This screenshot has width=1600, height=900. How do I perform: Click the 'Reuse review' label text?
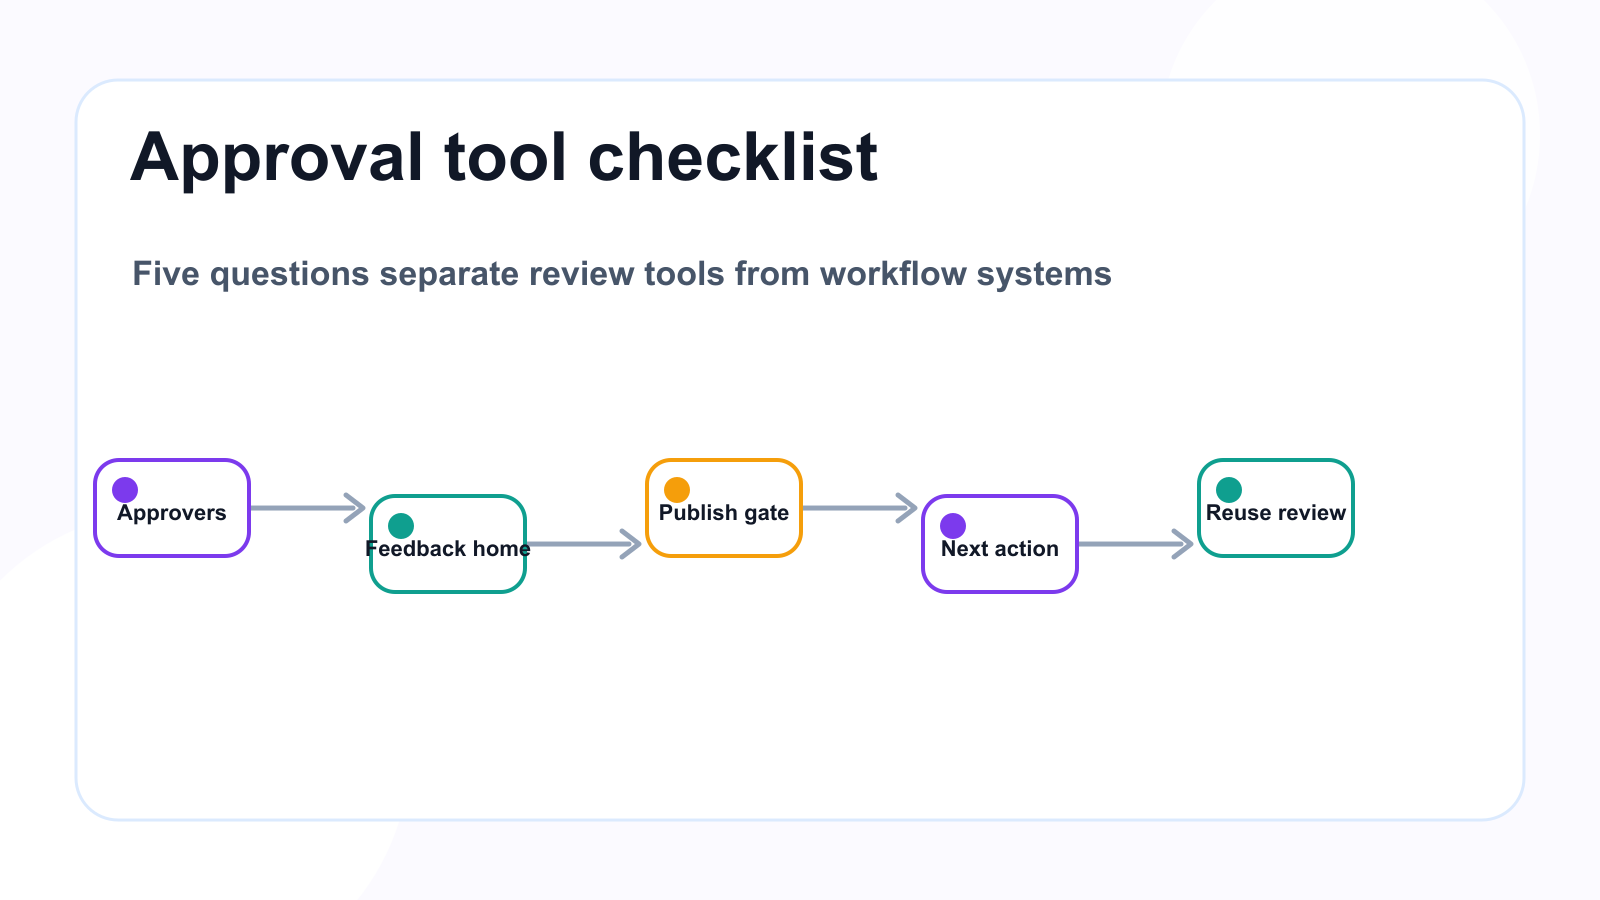(1276, 513)
